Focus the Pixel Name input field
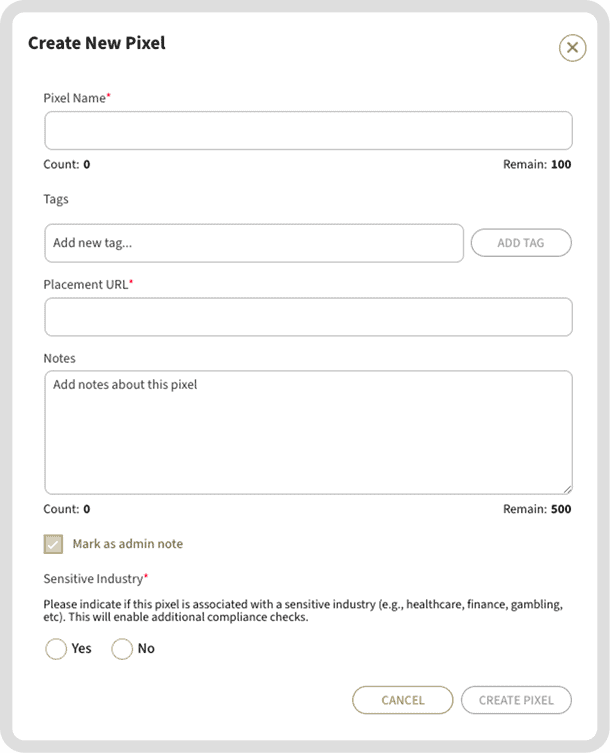 tap(308, 131)
